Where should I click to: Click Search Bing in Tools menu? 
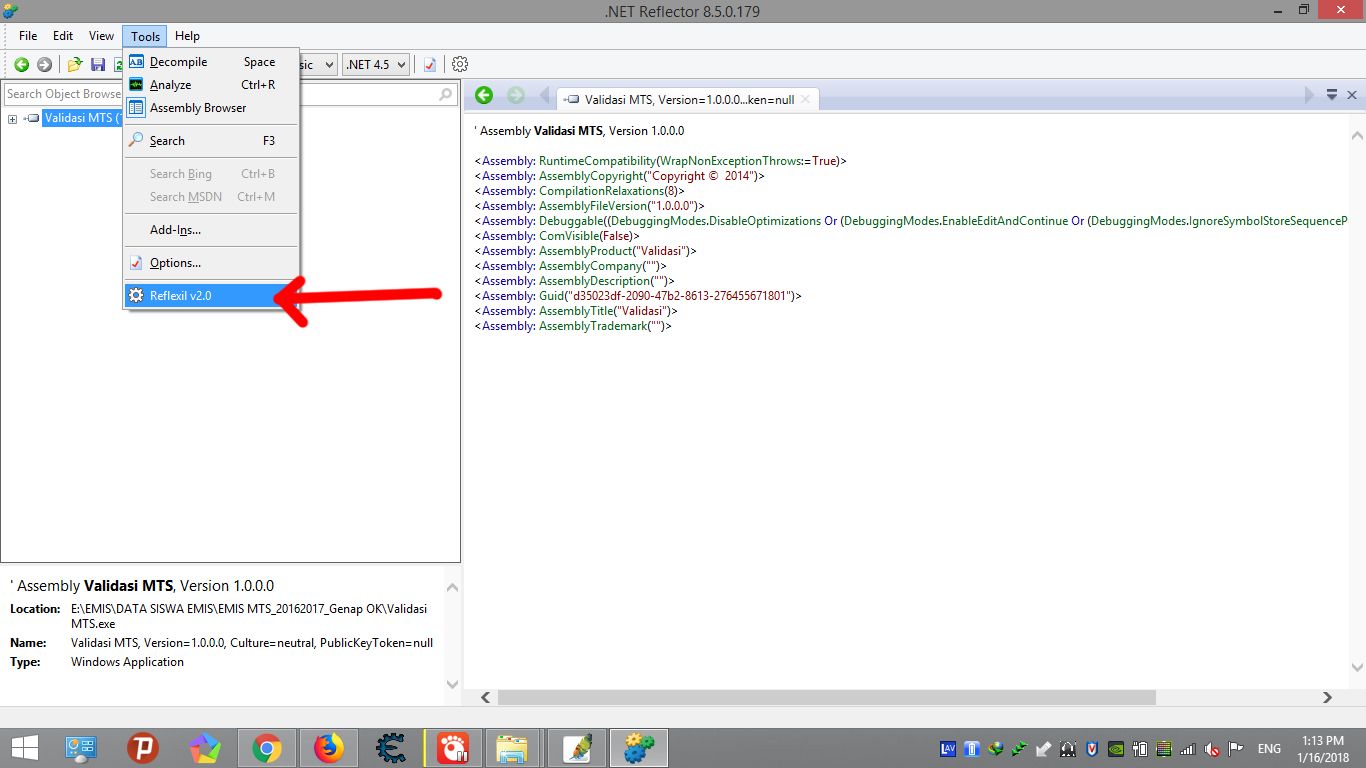pos(211,174)
